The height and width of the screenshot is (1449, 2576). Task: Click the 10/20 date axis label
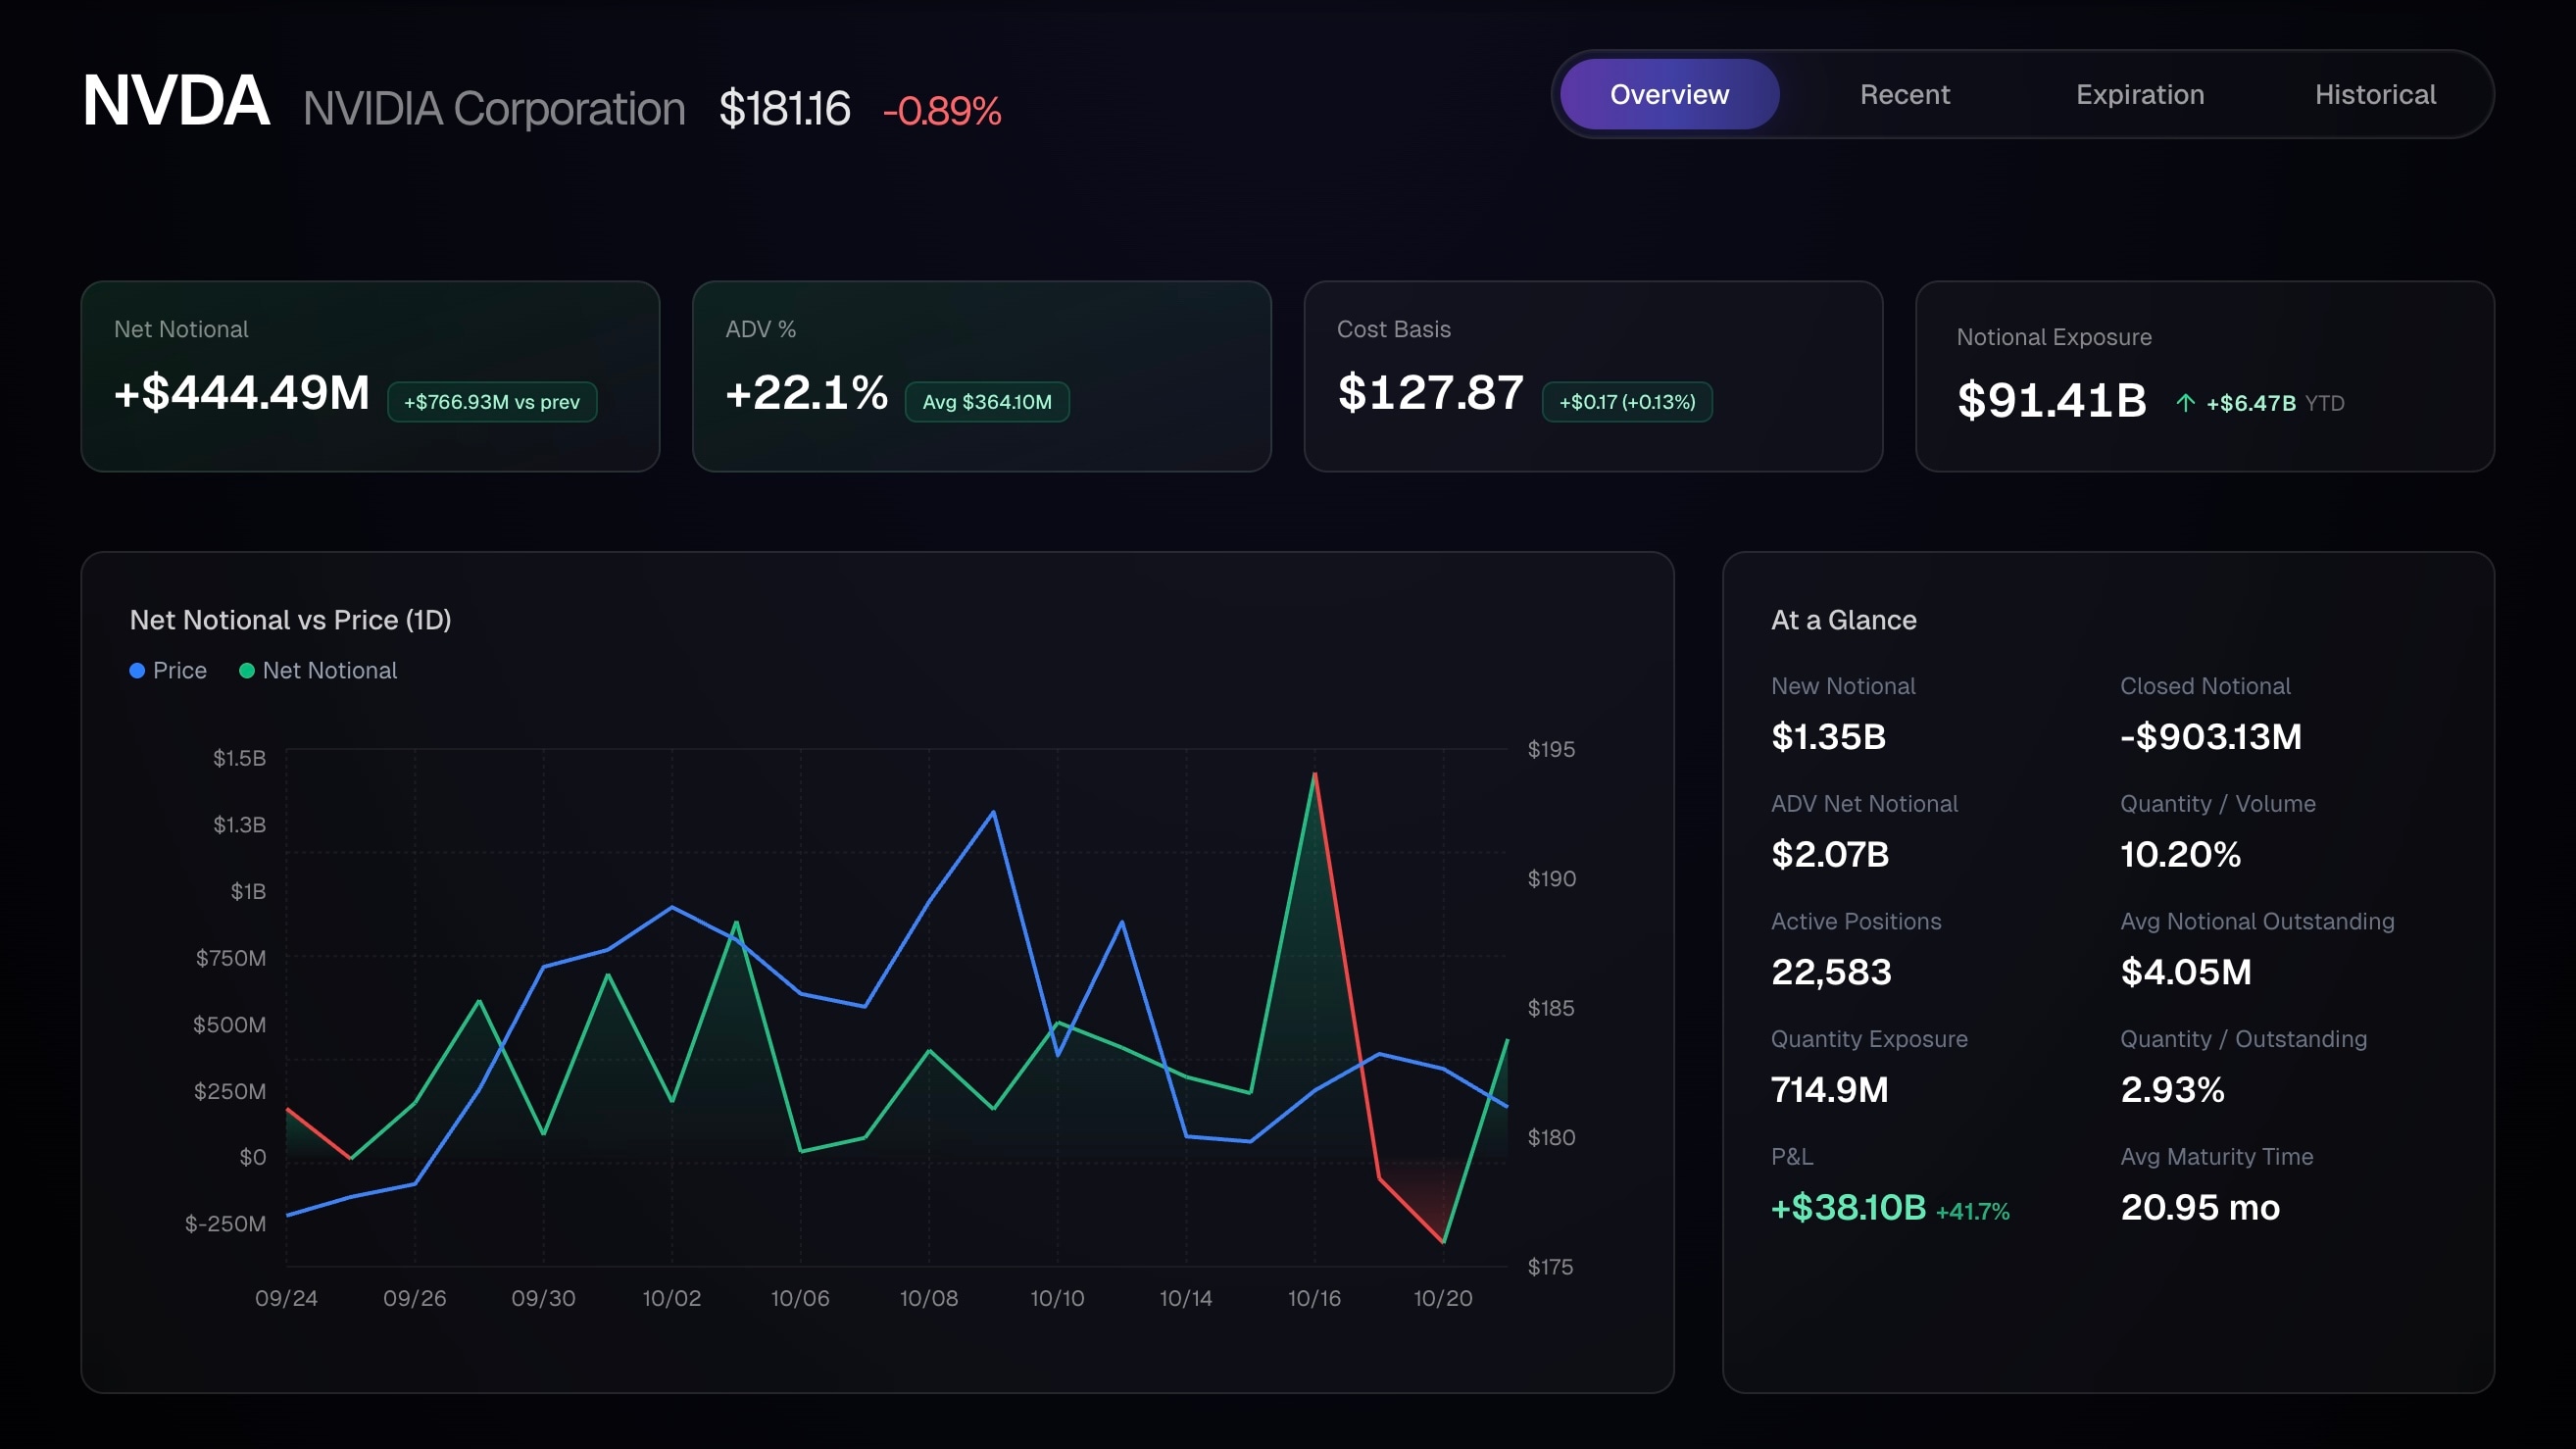[x=1442, y=1298]
